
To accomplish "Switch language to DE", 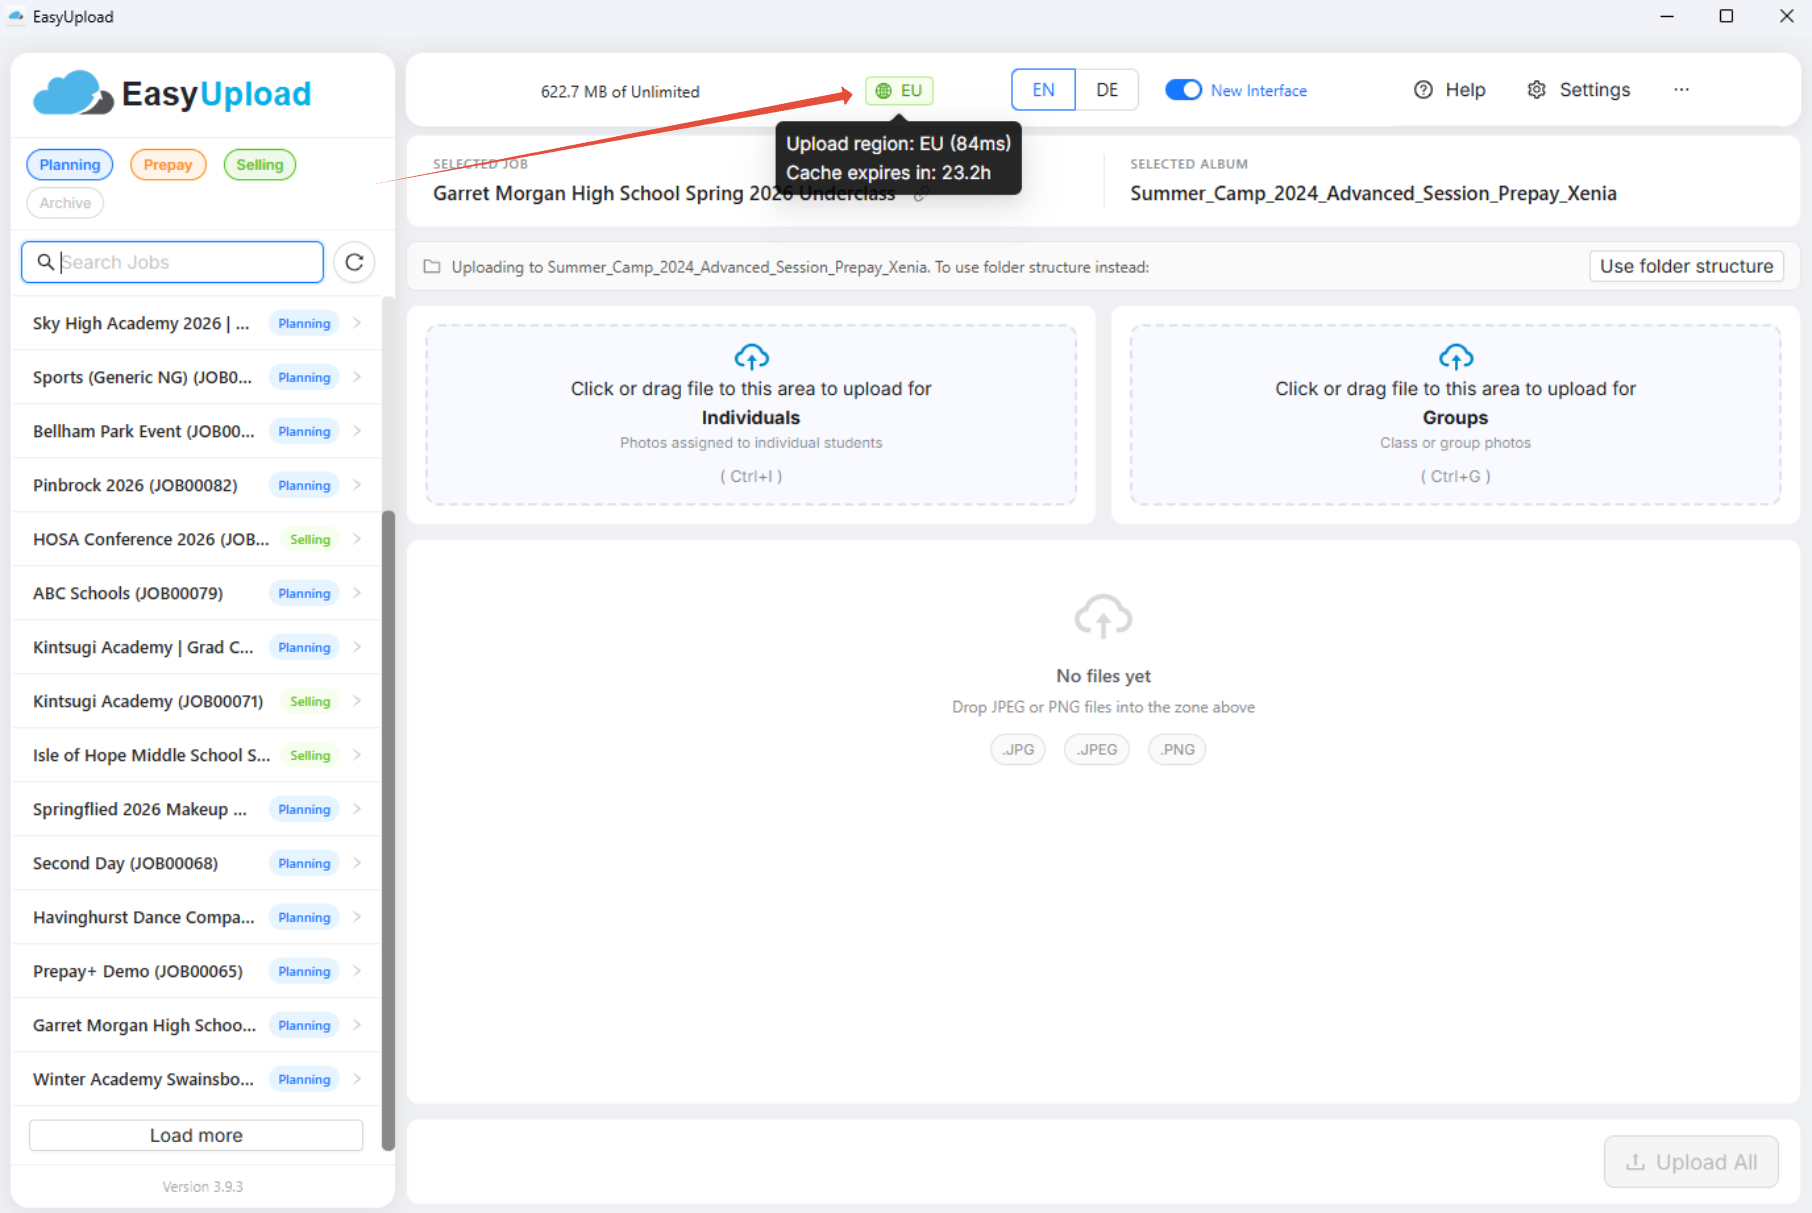I will pos(1107,90).
